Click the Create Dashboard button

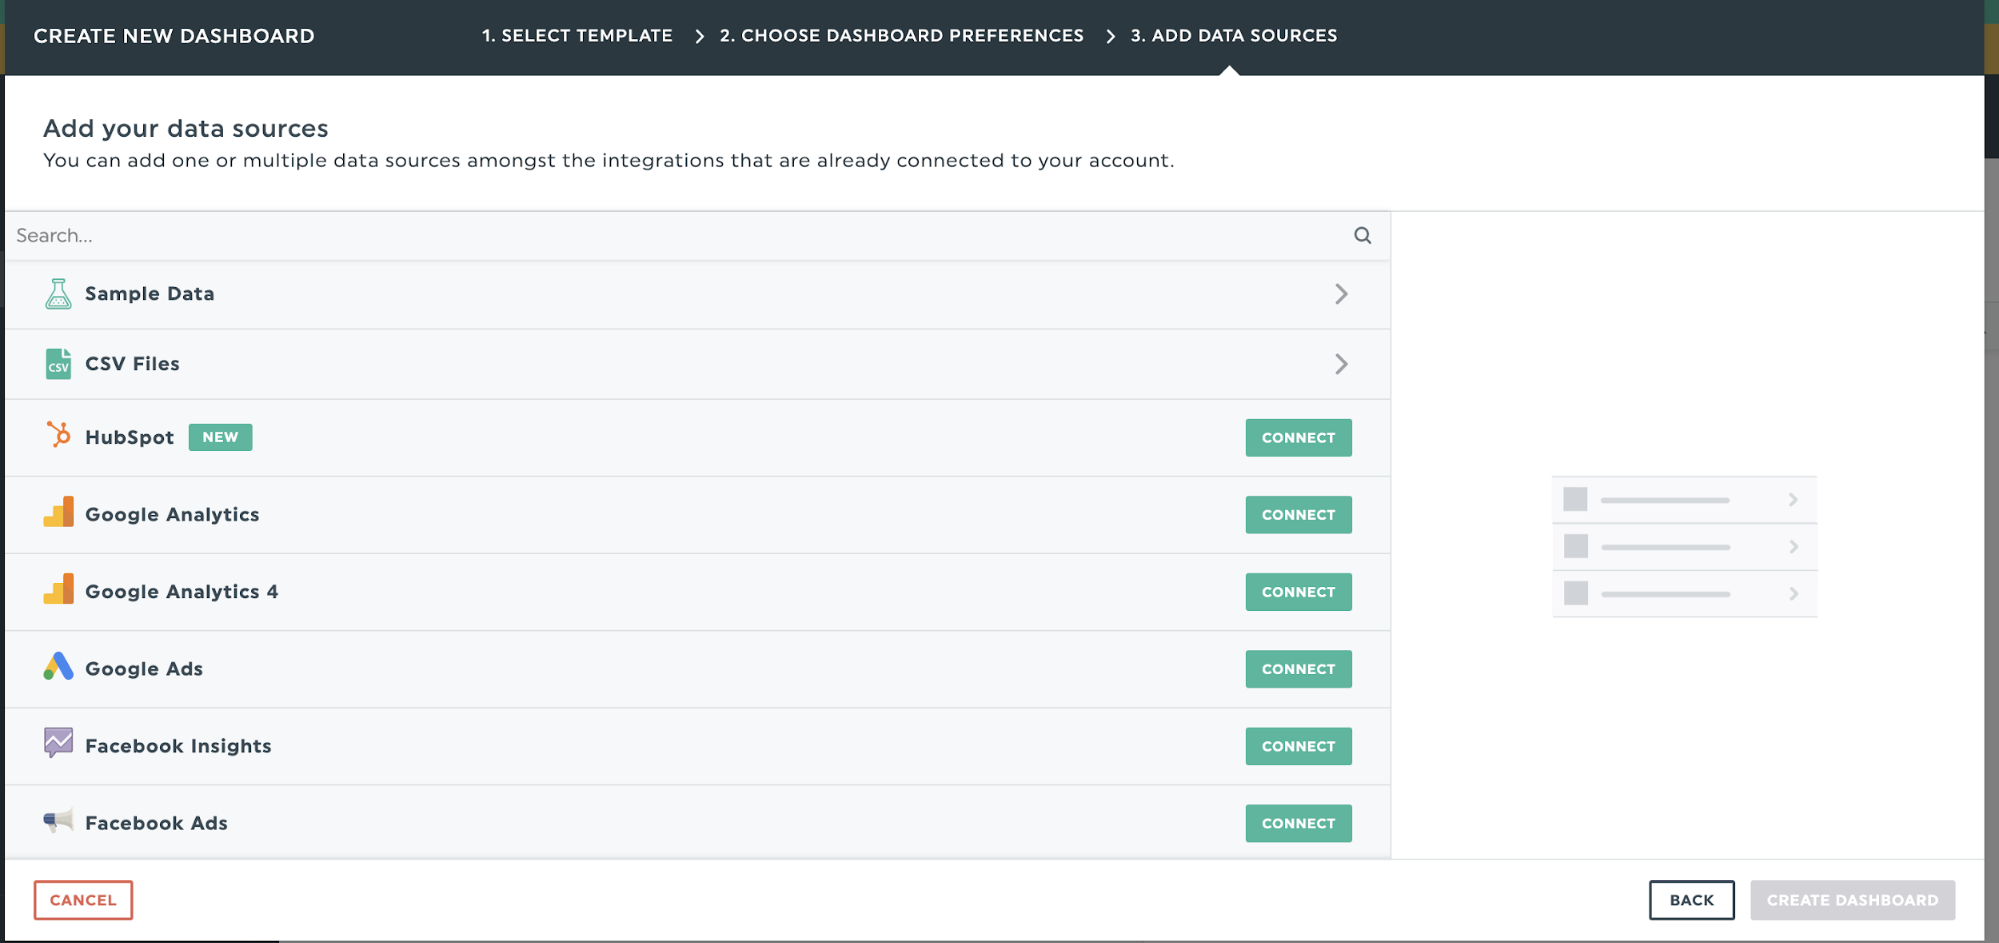(1852, 900)
